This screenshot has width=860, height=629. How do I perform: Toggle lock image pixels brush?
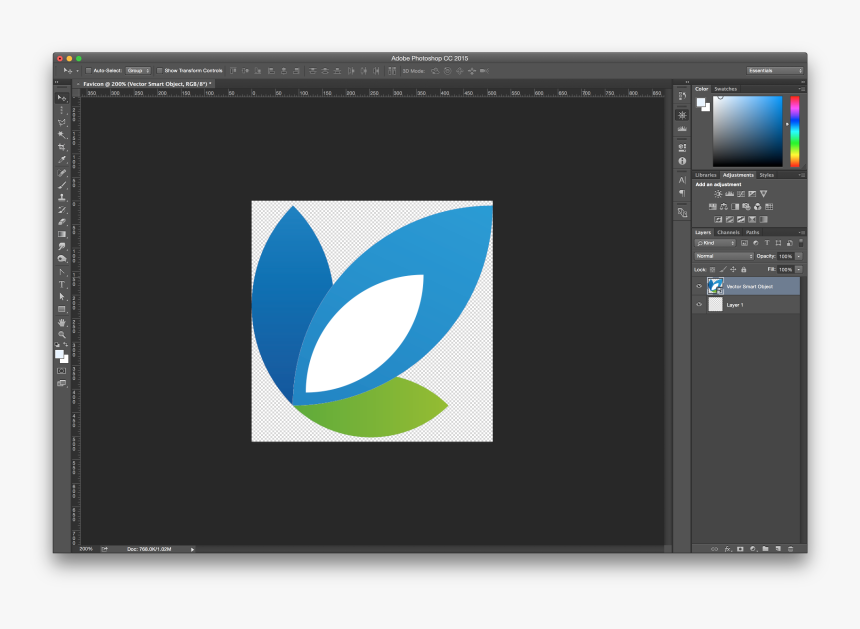(x=723, y=270)
